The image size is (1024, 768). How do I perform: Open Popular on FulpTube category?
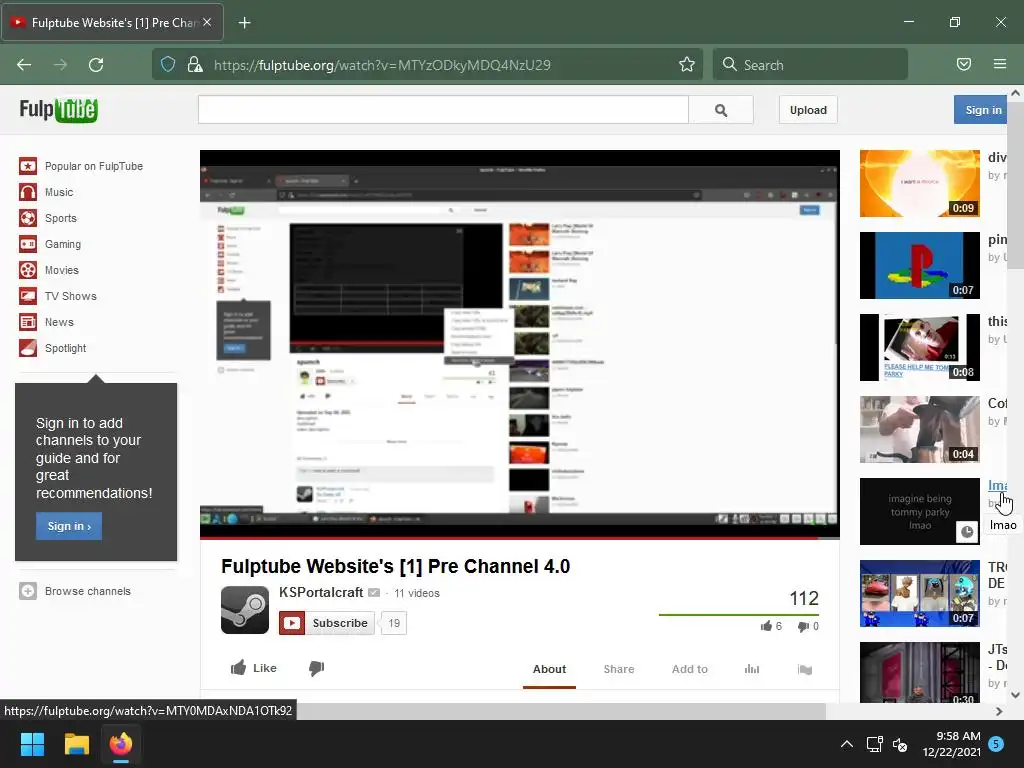click(x=93, y=166)
